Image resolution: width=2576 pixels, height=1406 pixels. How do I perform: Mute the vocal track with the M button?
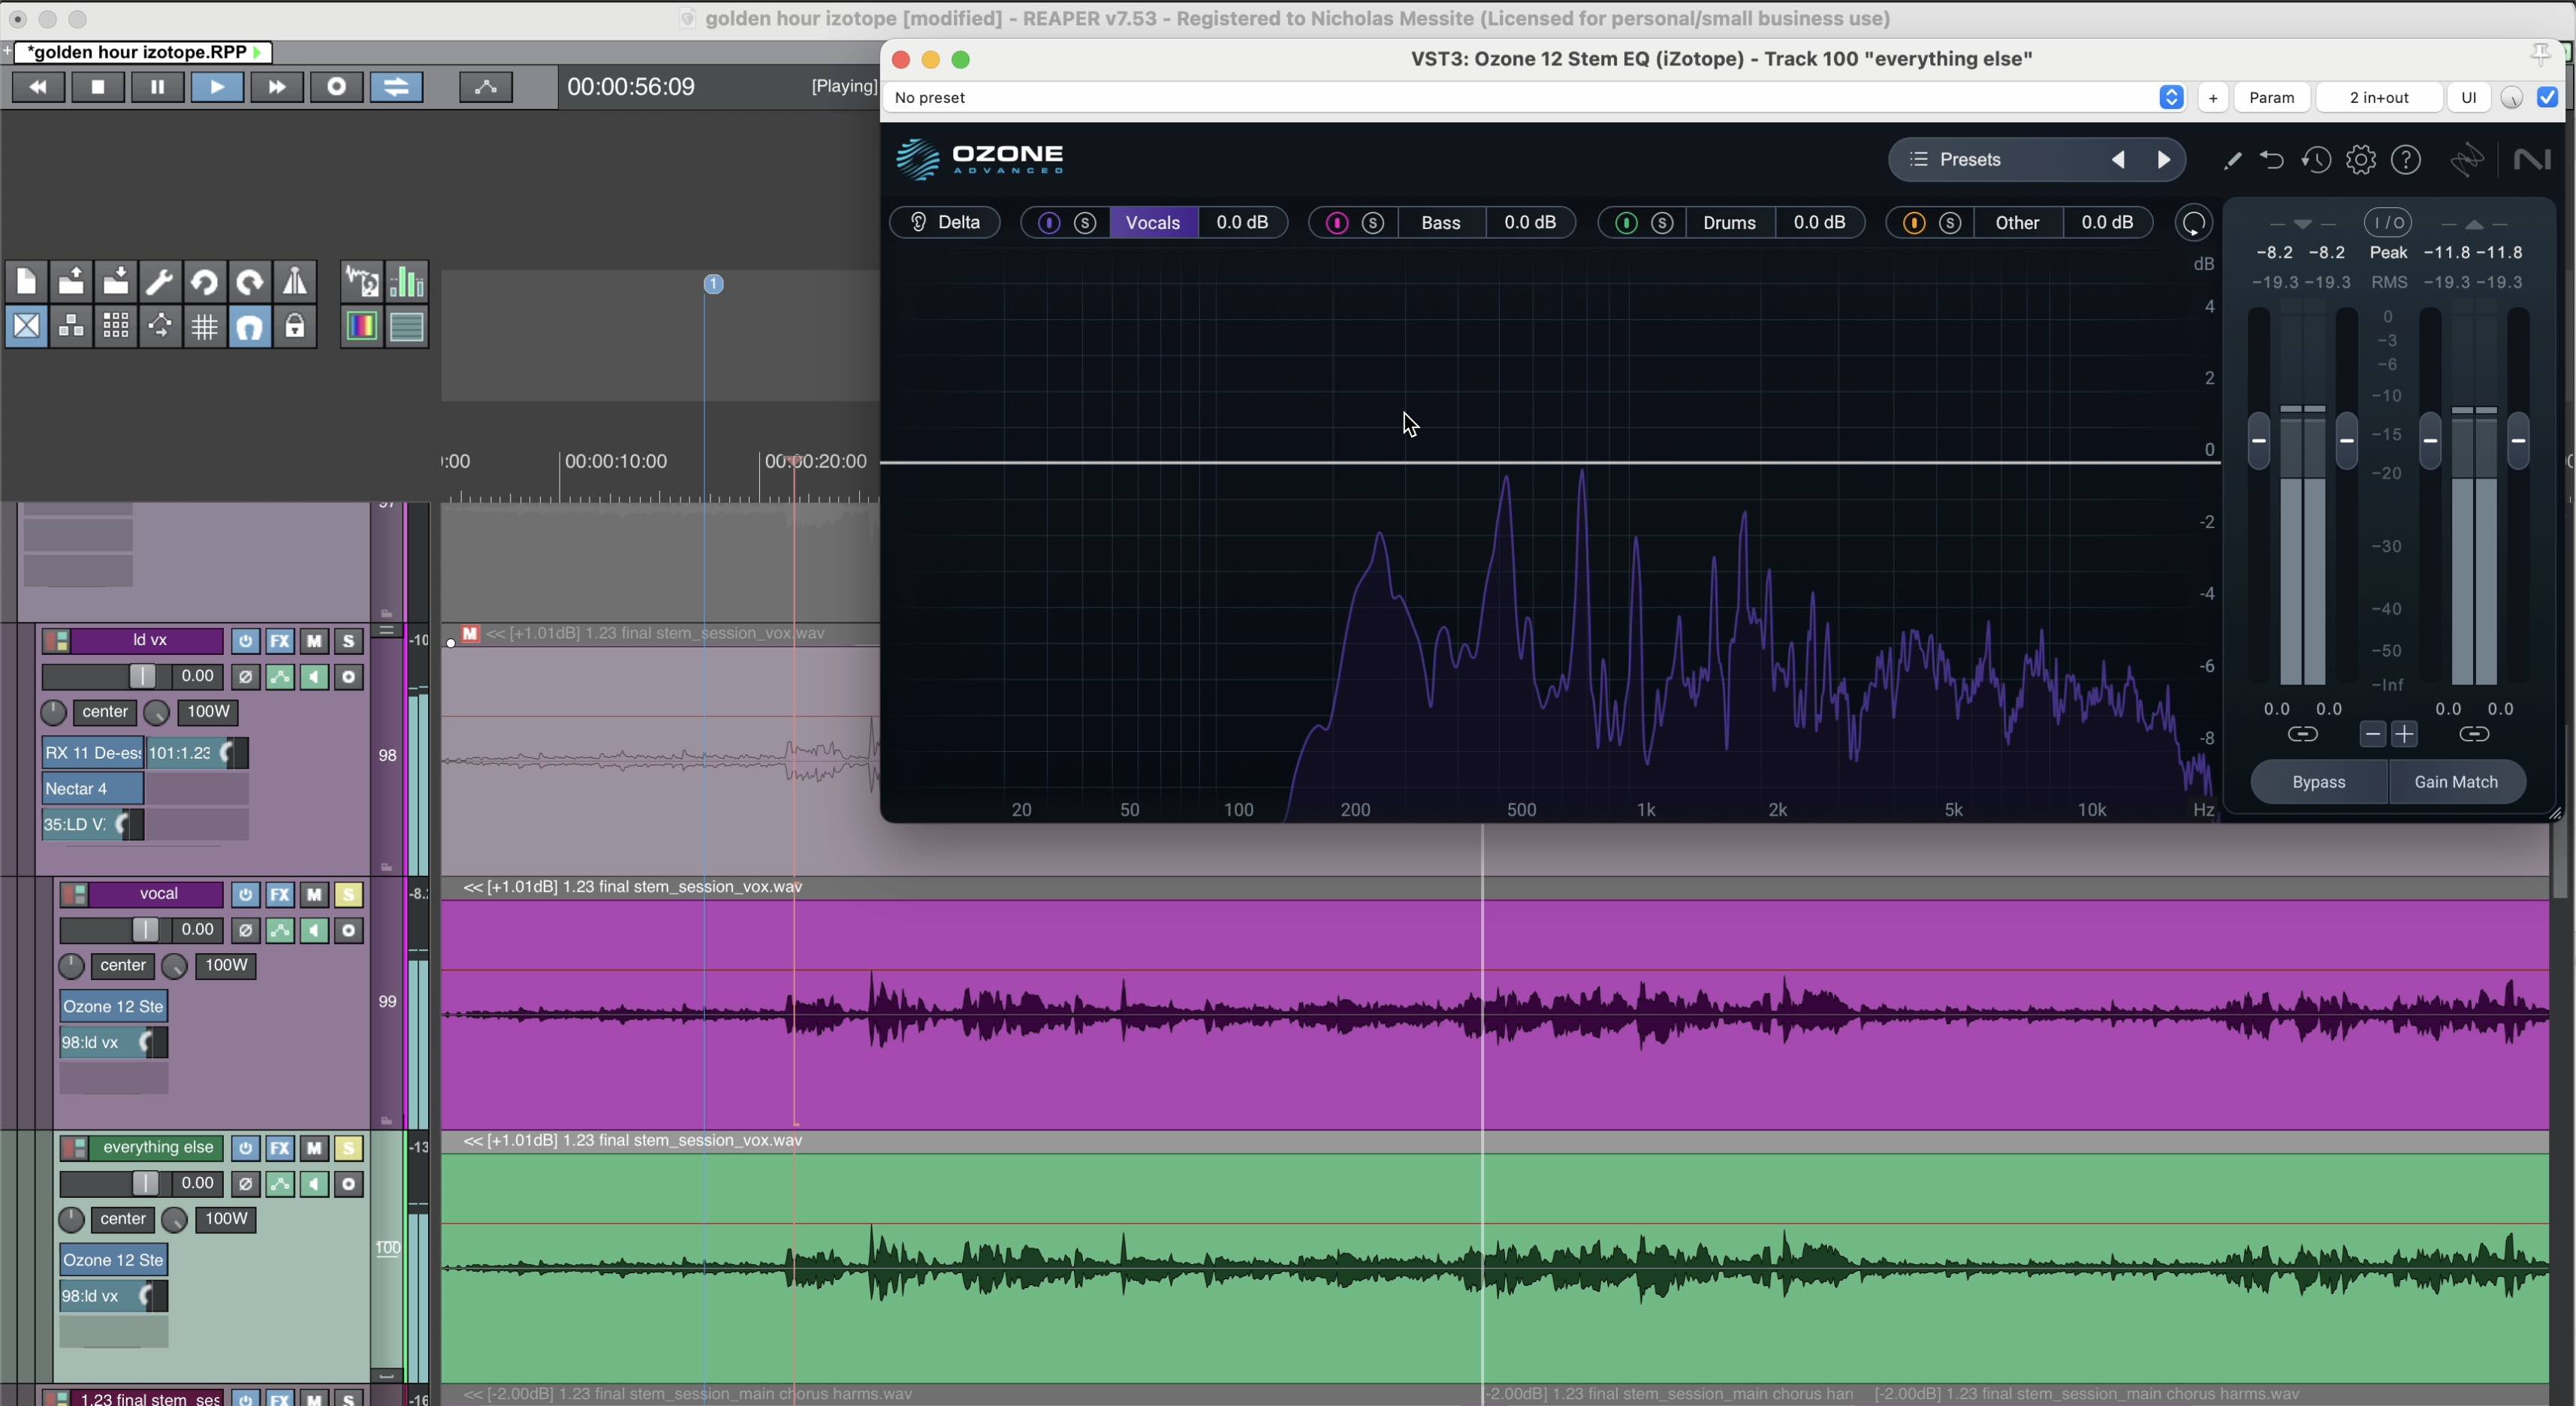[314, 894]
